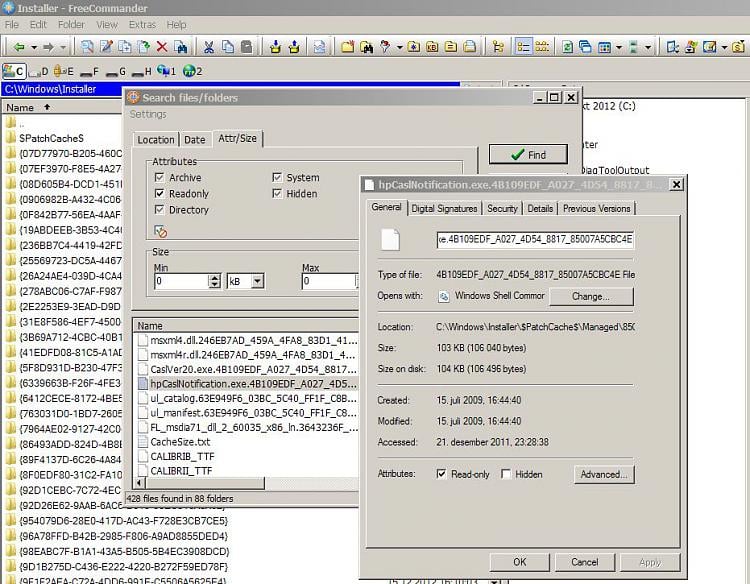Viewport: 750px width, 584px height.
Task: Click the paste clipboard icon
Action: pos(247,47)
